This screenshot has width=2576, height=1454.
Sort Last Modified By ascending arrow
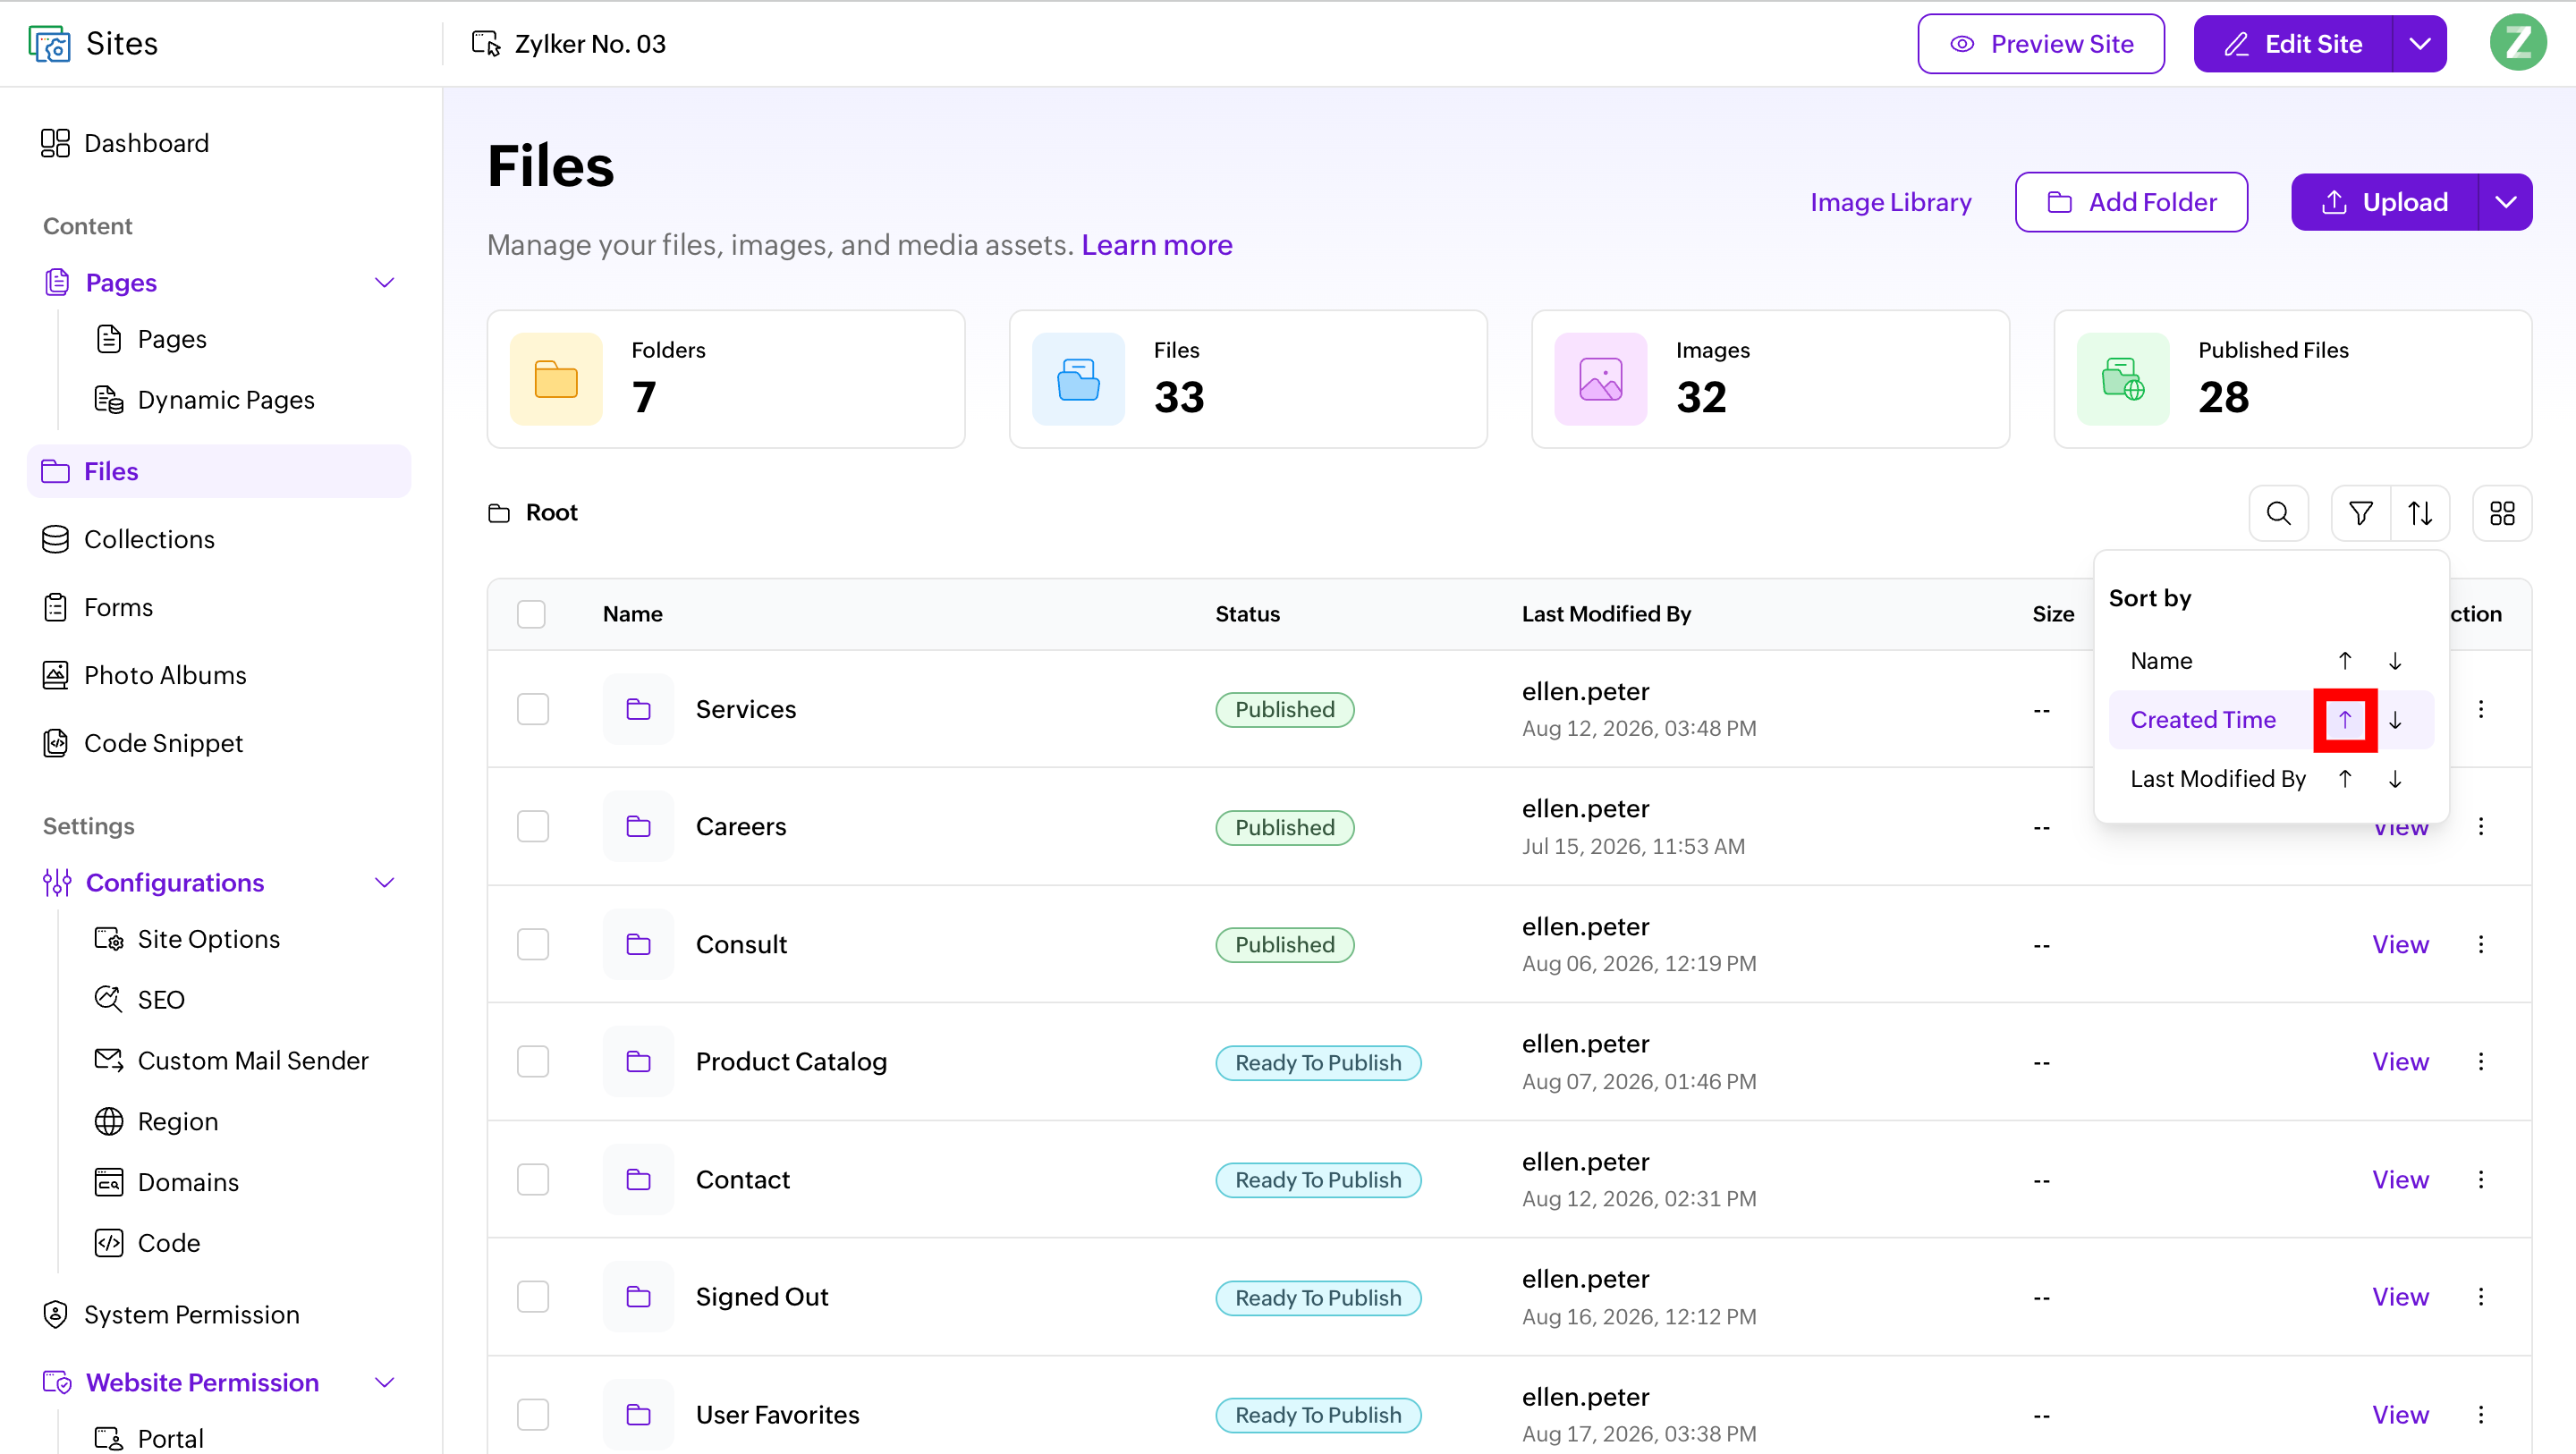[2345, 779]
